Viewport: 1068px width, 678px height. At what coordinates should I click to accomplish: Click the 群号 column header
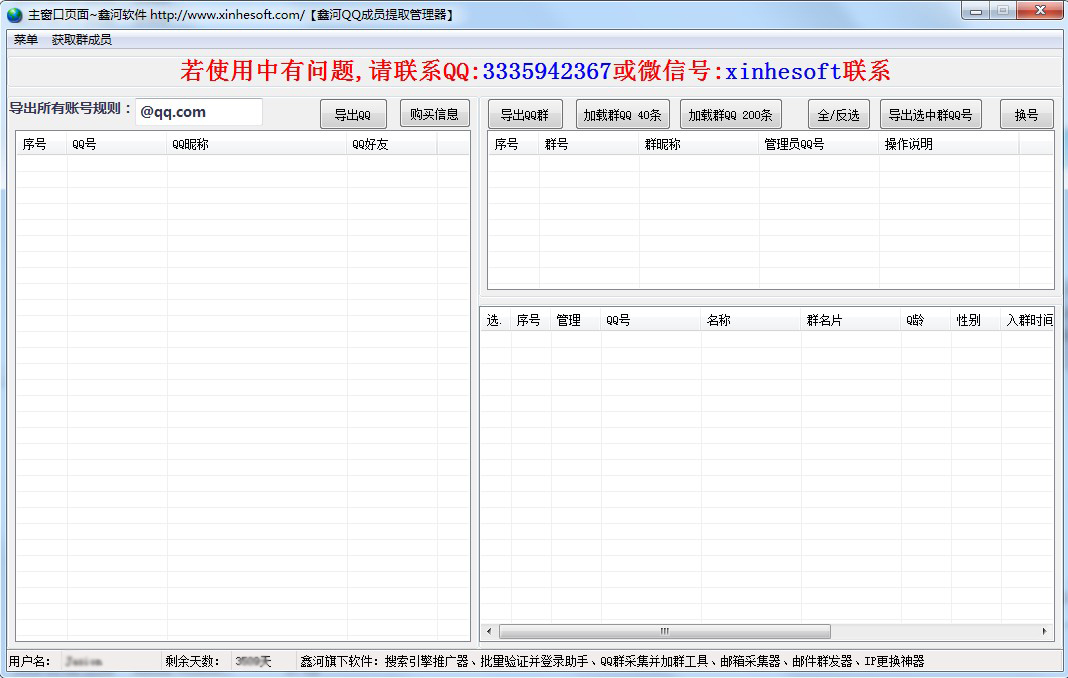(x=588, y=144)
